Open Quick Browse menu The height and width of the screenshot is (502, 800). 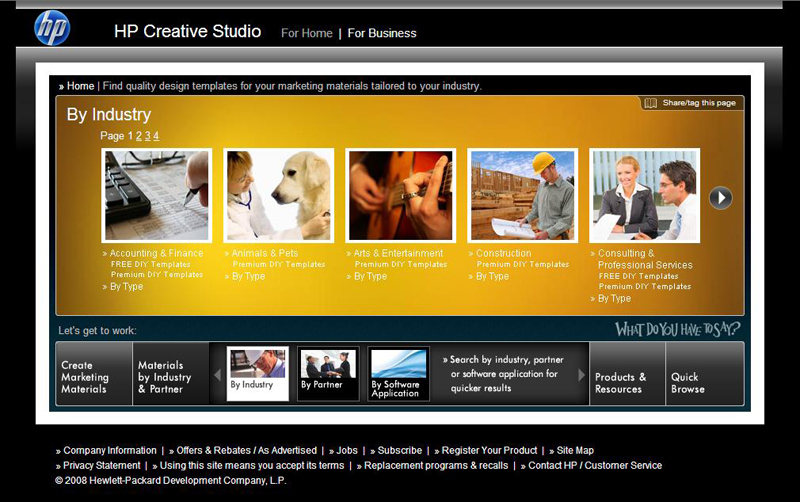[x=705, y=373]
